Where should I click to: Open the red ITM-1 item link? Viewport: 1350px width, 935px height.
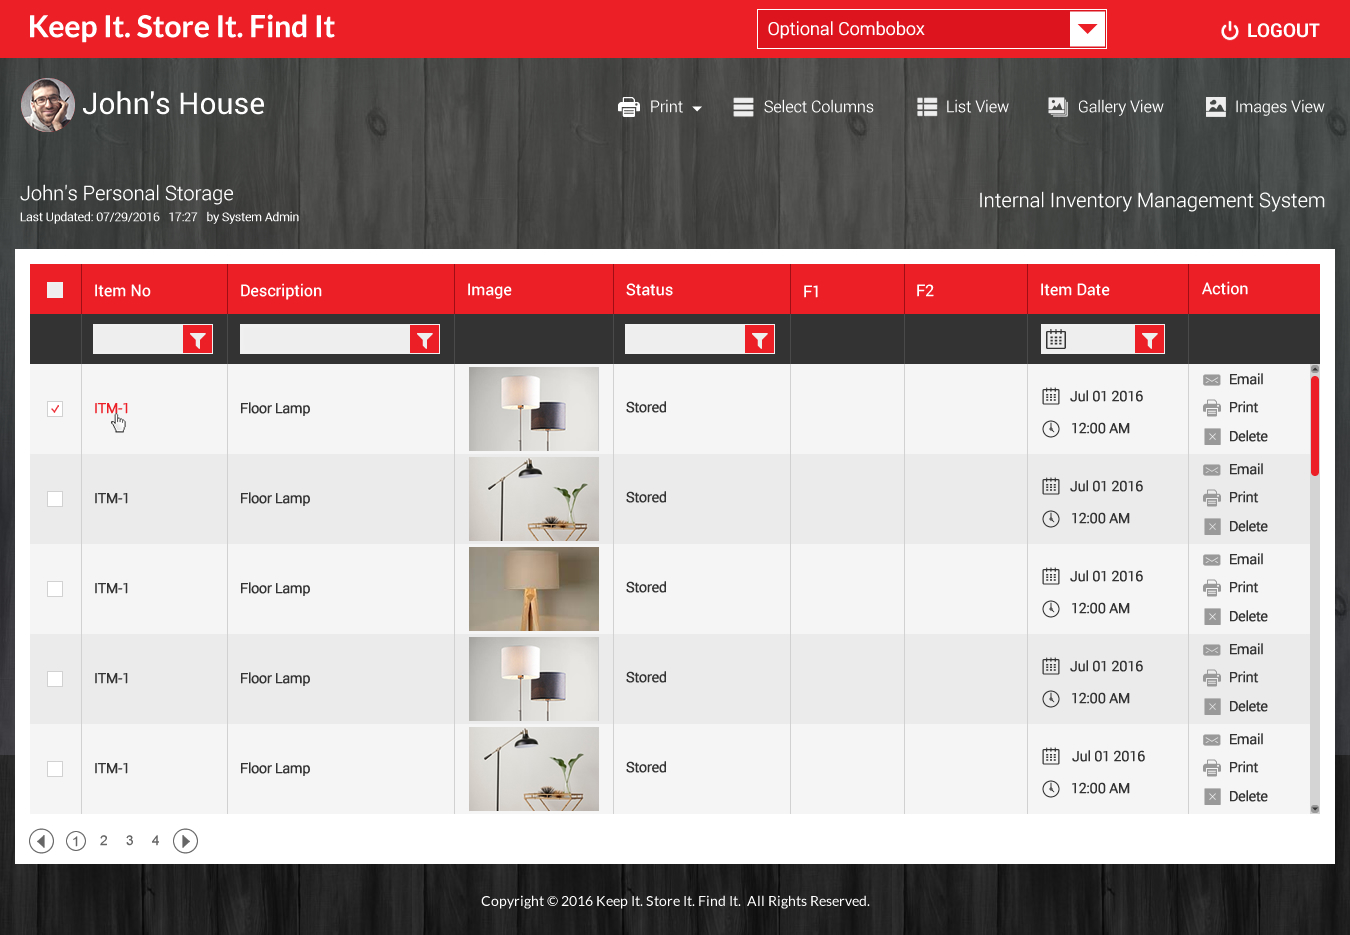(x=111, y=408)
